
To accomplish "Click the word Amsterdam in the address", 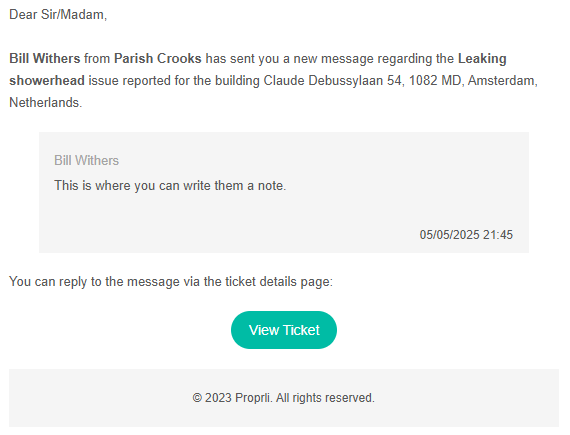I will (501, 80).
